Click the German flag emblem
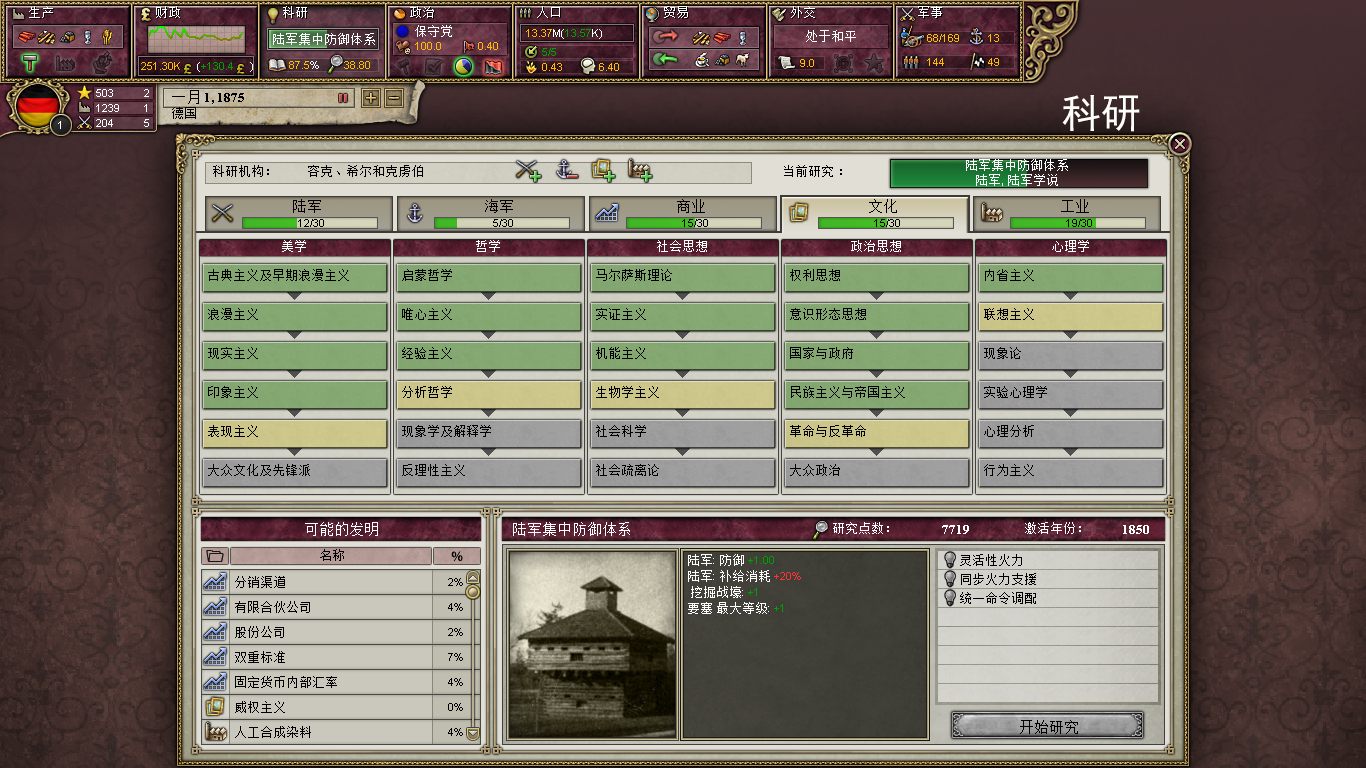1366x768 pixels. point(40,105)
